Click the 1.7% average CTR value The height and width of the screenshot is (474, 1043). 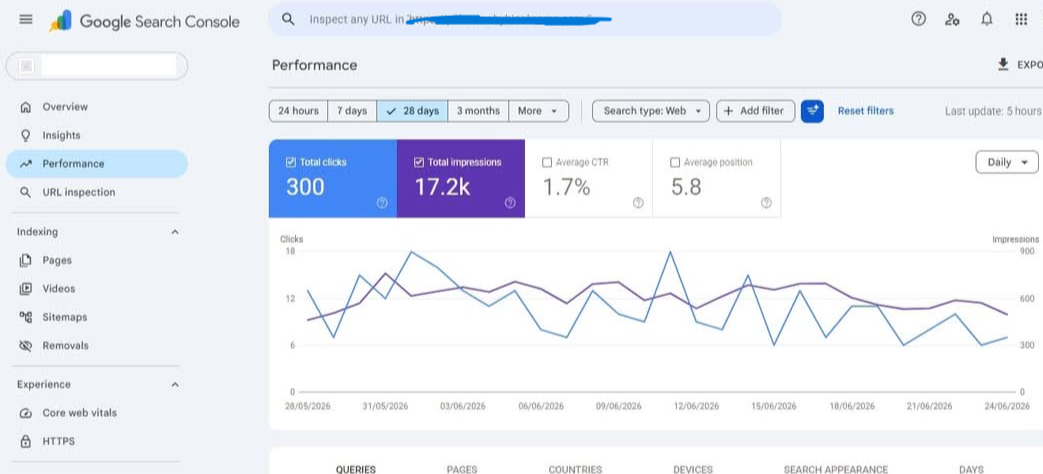point(566,187)
